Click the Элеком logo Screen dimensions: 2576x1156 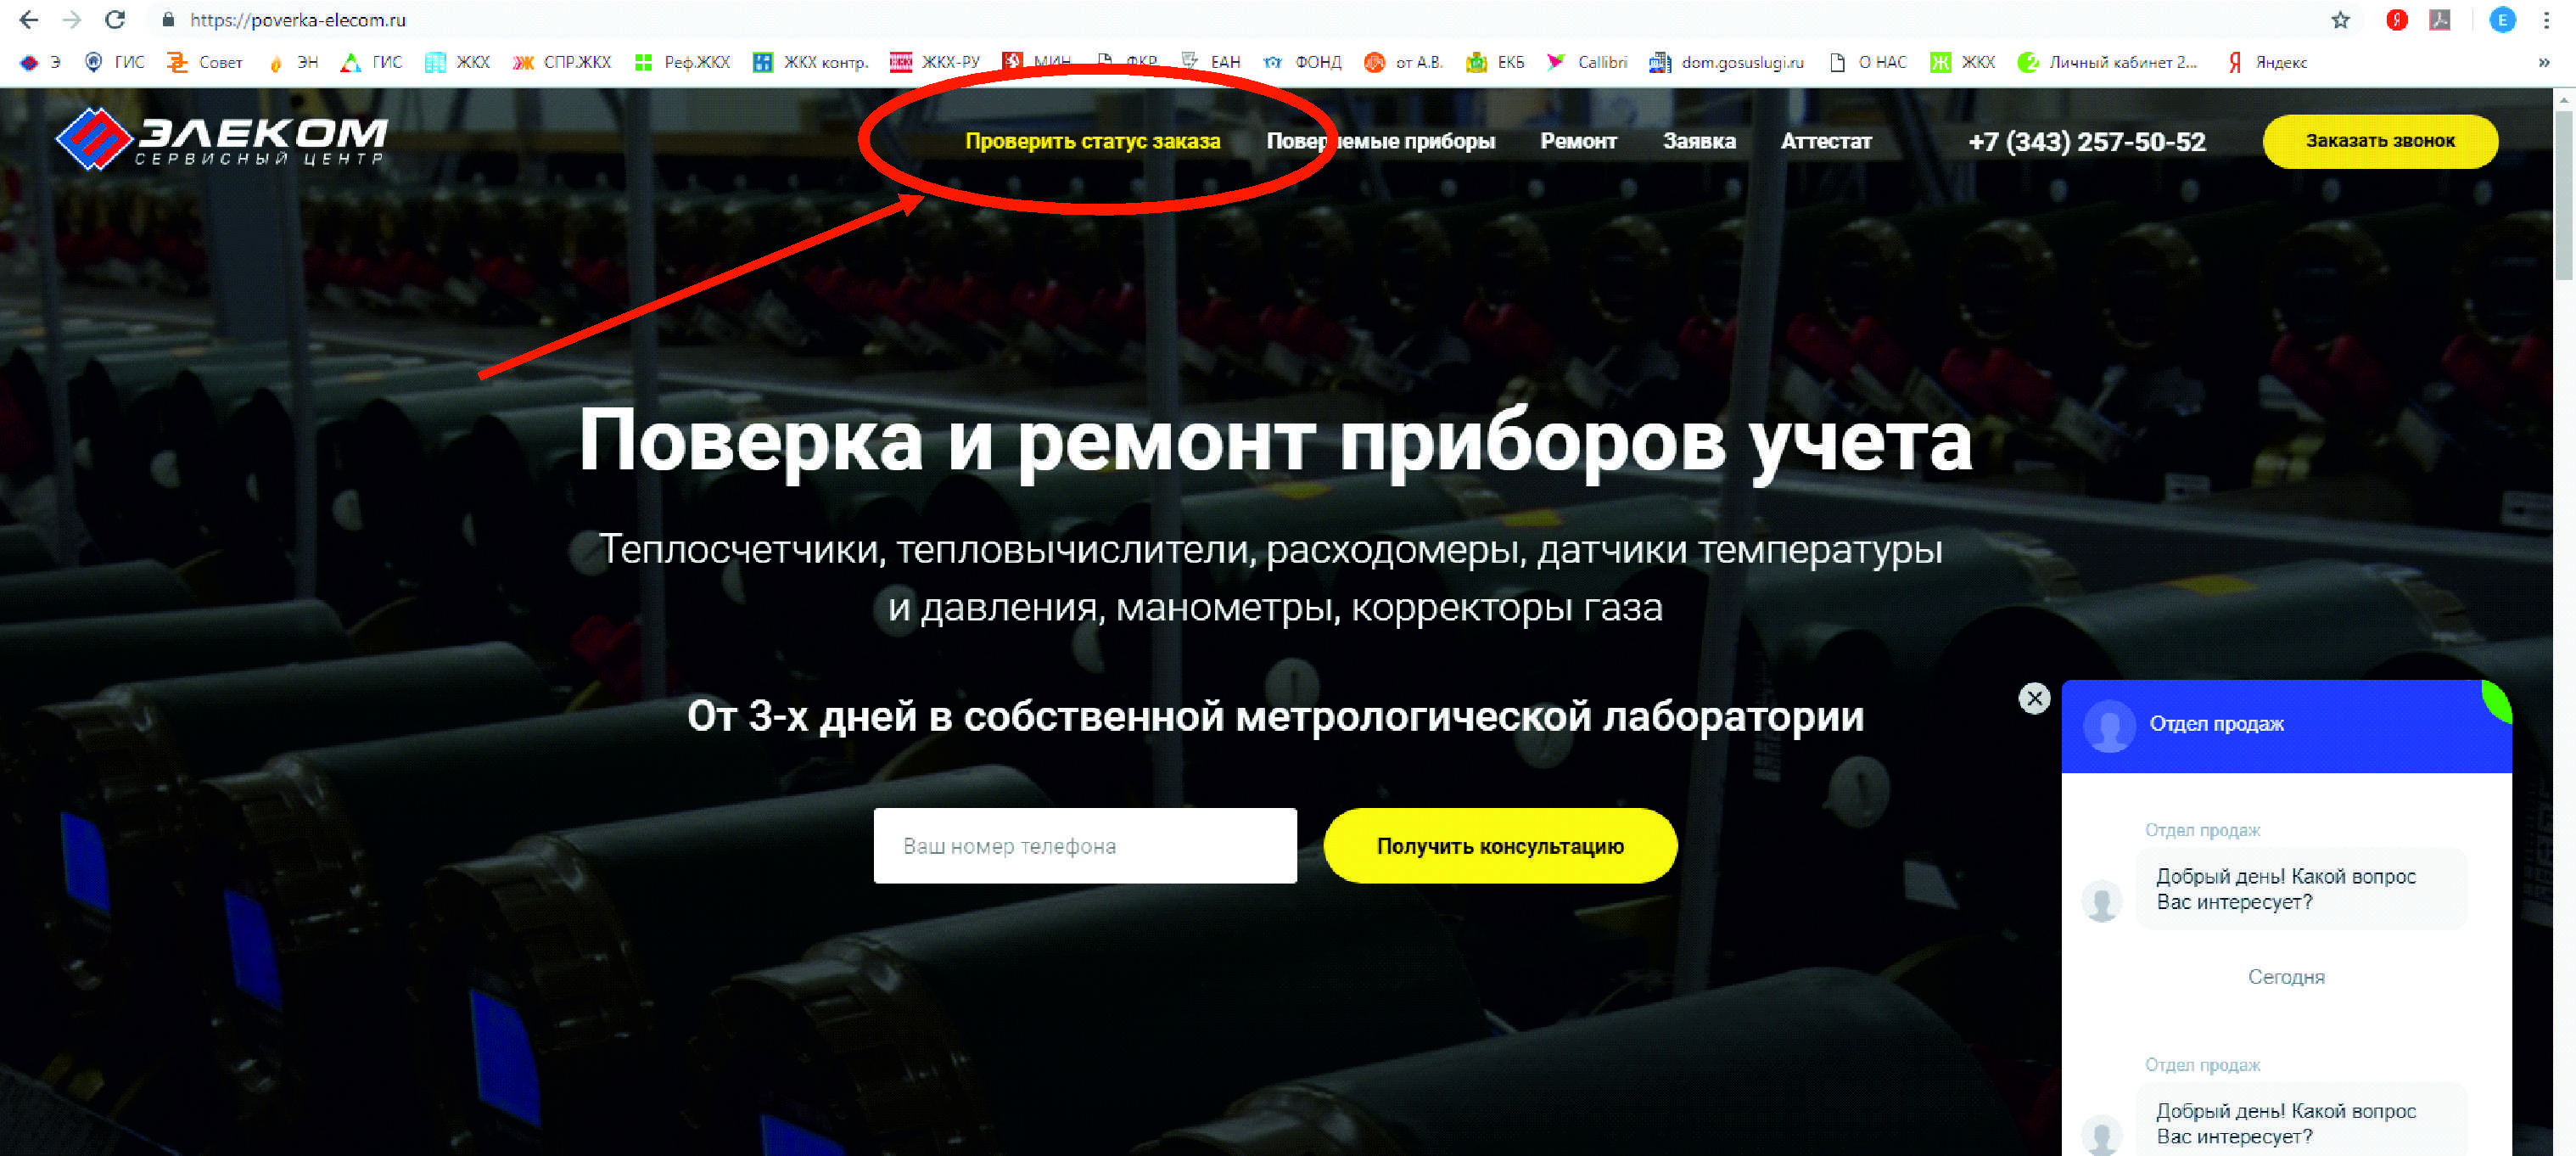click(x=221, y=139)
